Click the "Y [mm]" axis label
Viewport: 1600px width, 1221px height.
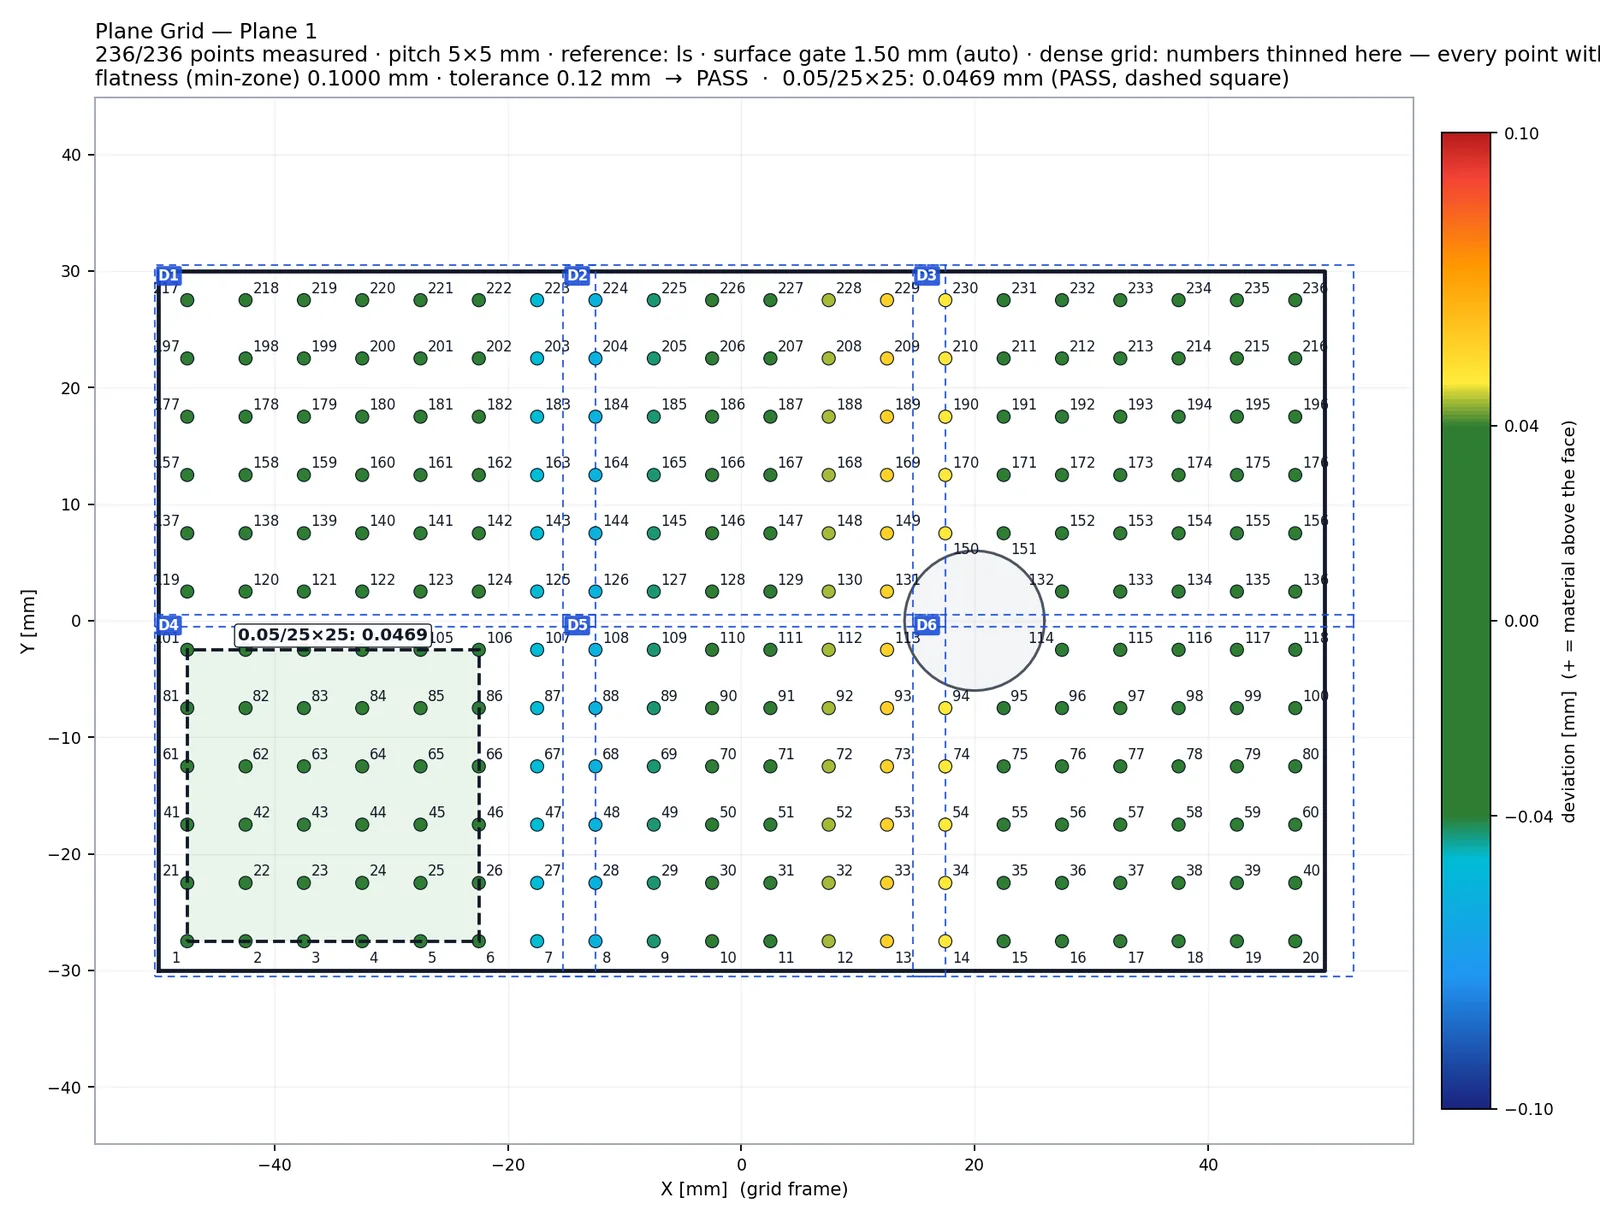pos(28,621)
